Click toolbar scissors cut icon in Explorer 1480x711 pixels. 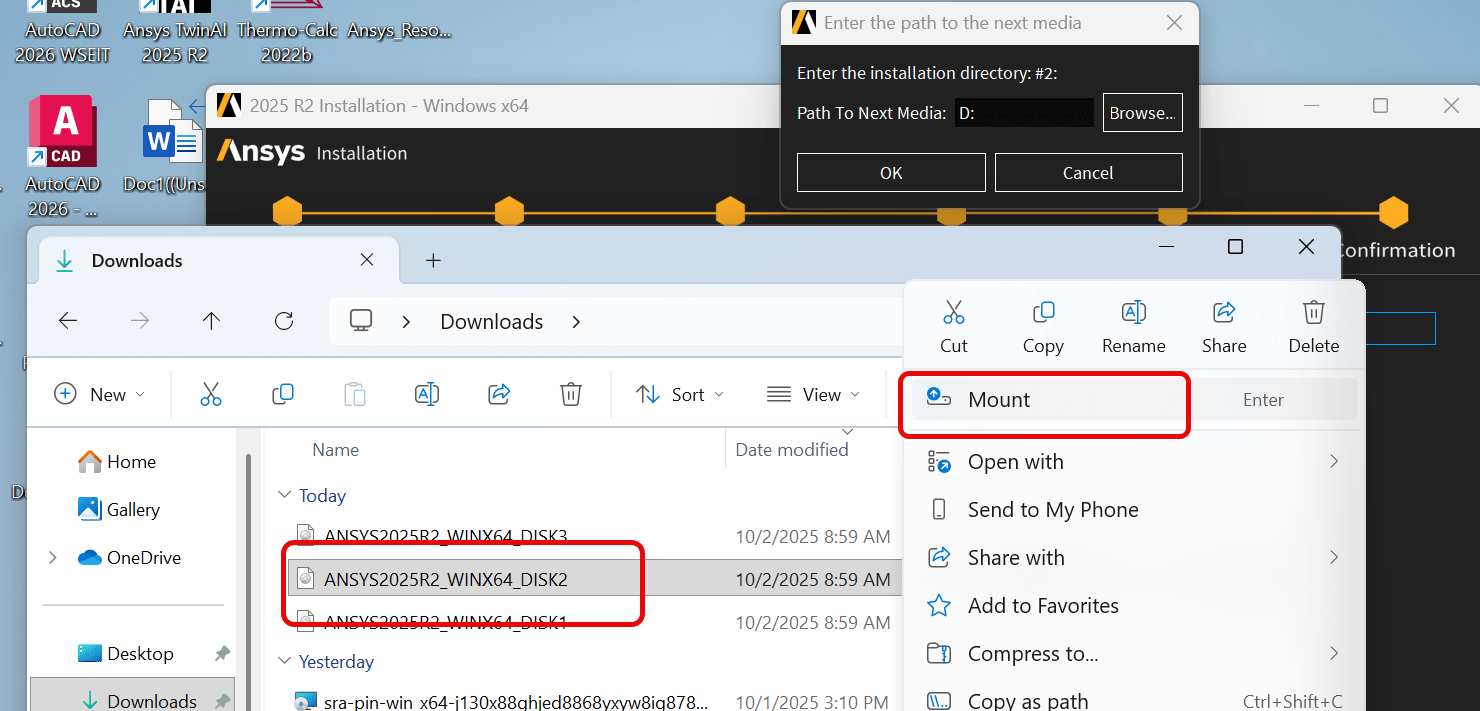point(211,394)
